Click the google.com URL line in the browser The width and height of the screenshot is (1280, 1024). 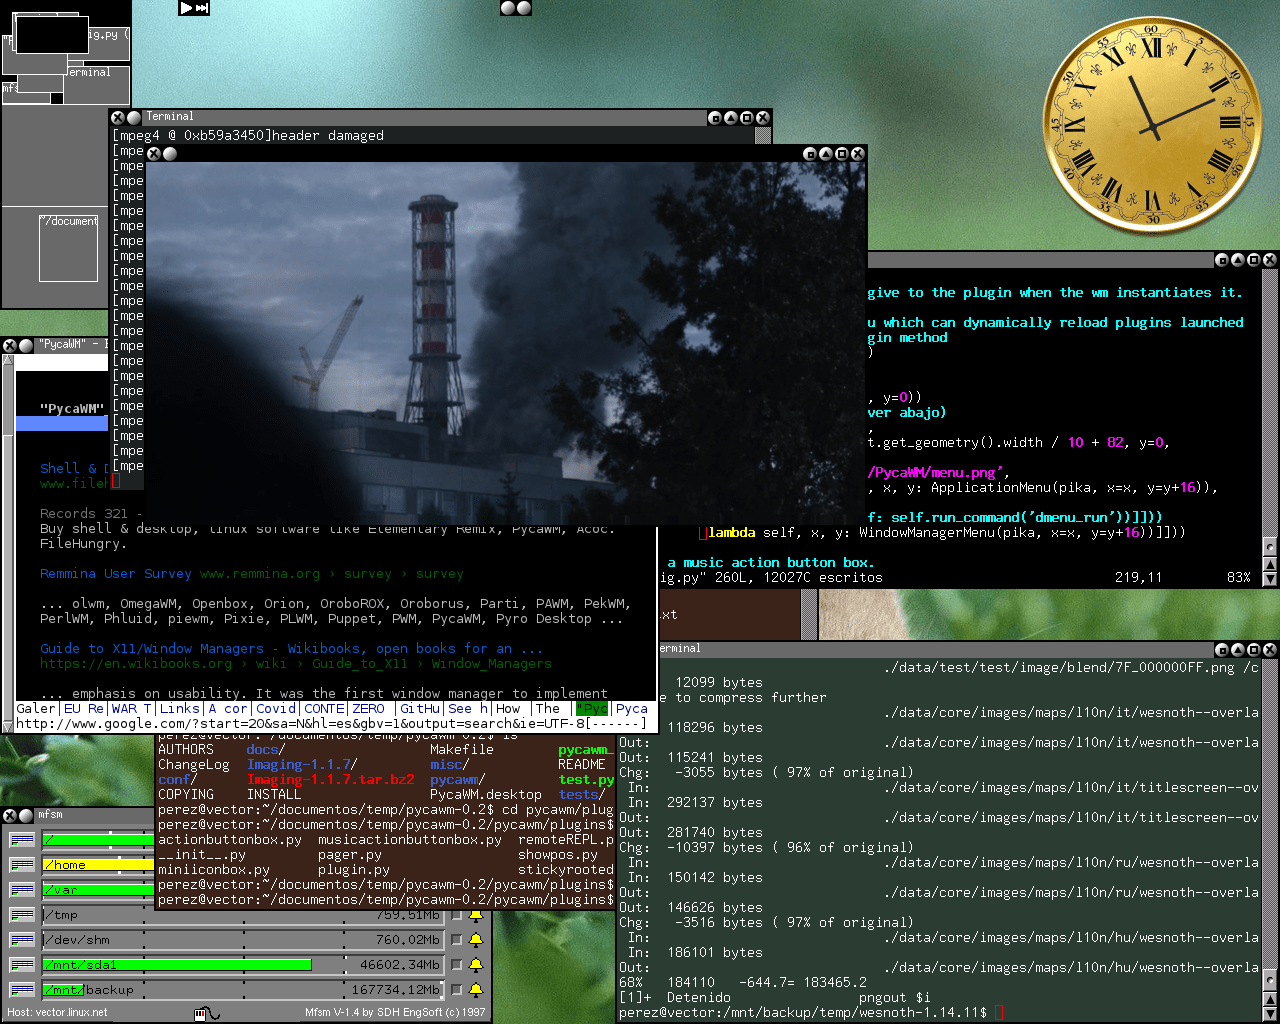point(331,724)
